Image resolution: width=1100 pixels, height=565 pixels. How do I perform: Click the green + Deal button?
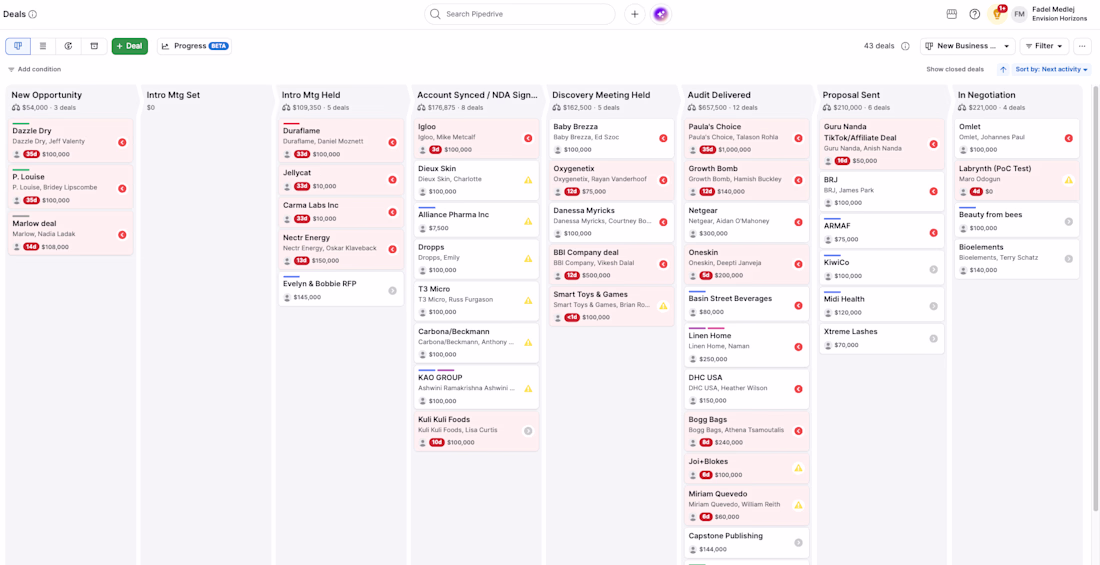(x=129, y=46)
